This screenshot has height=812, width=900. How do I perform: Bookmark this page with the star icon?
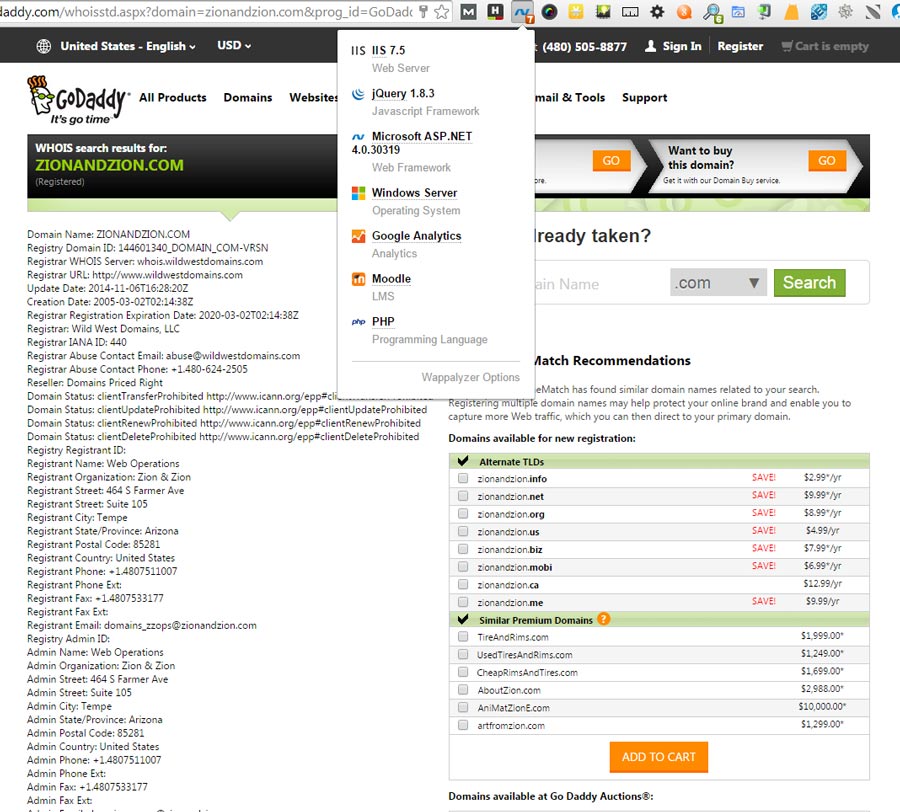[441, 11]
